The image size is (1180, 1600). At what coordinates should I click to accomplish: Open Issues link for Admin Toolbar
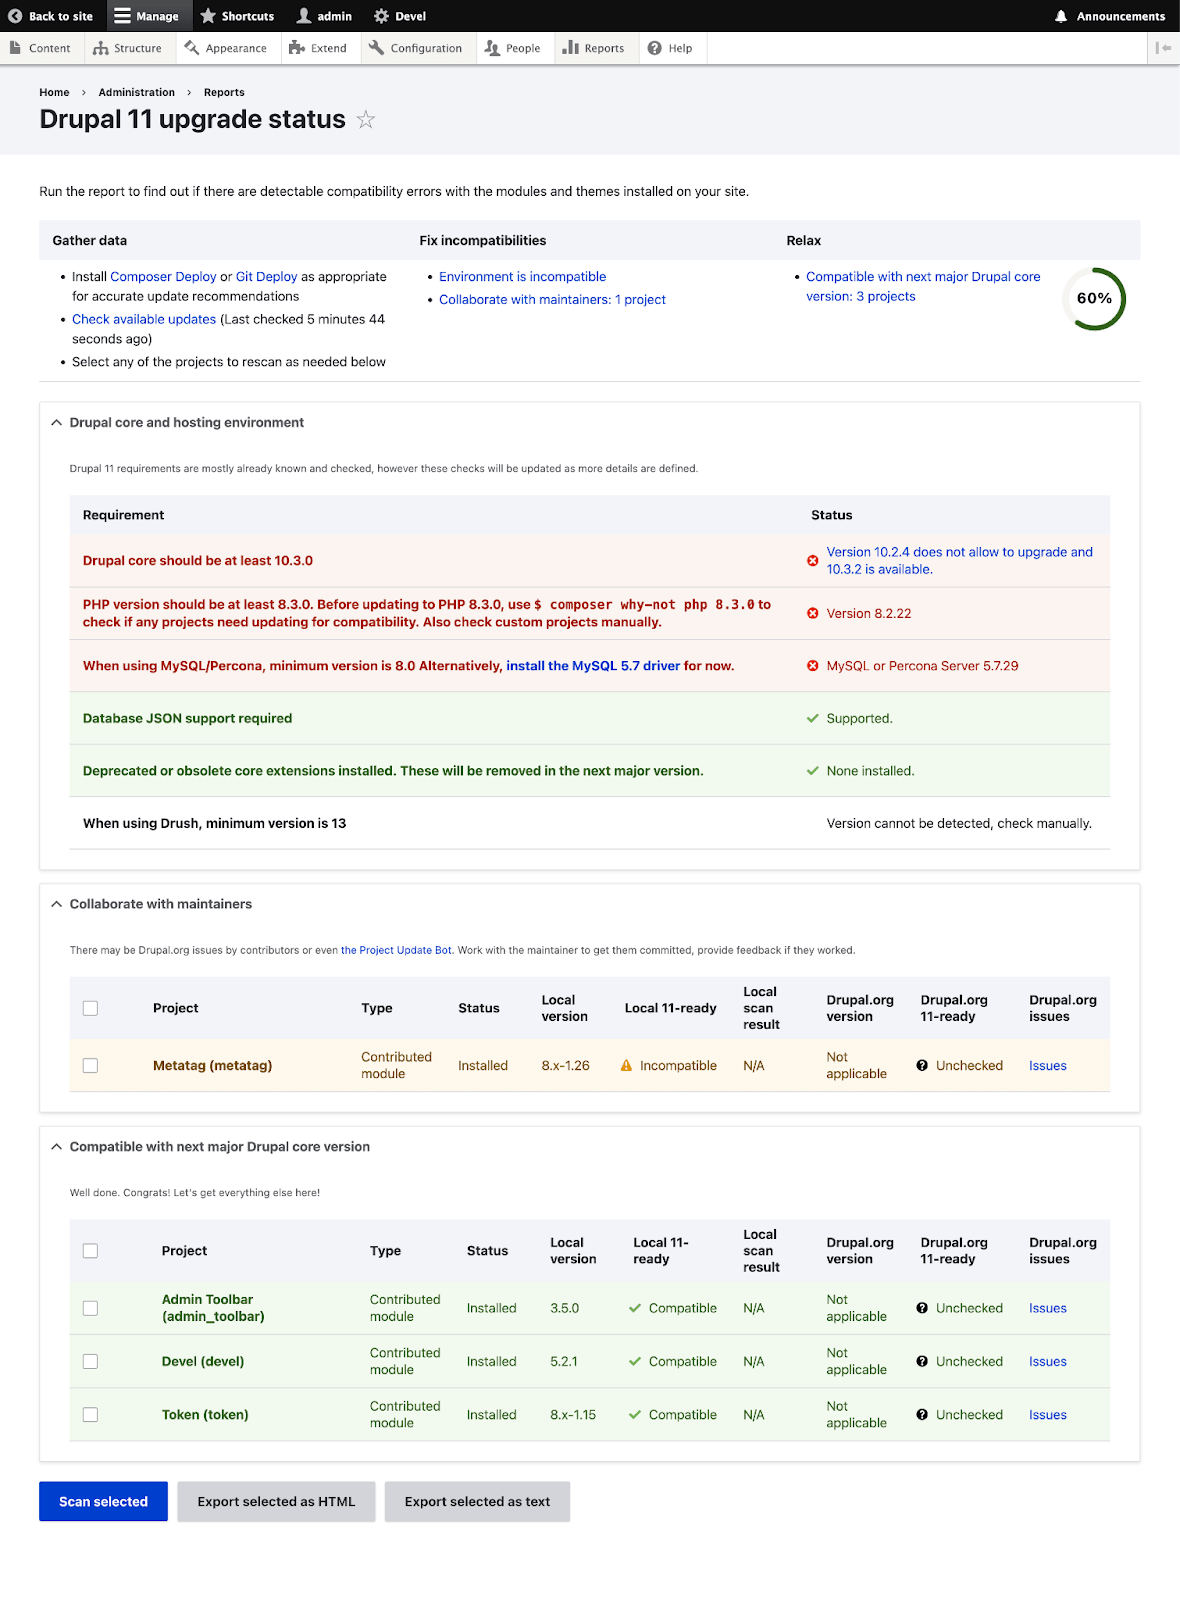[x=1048, y=1308]
